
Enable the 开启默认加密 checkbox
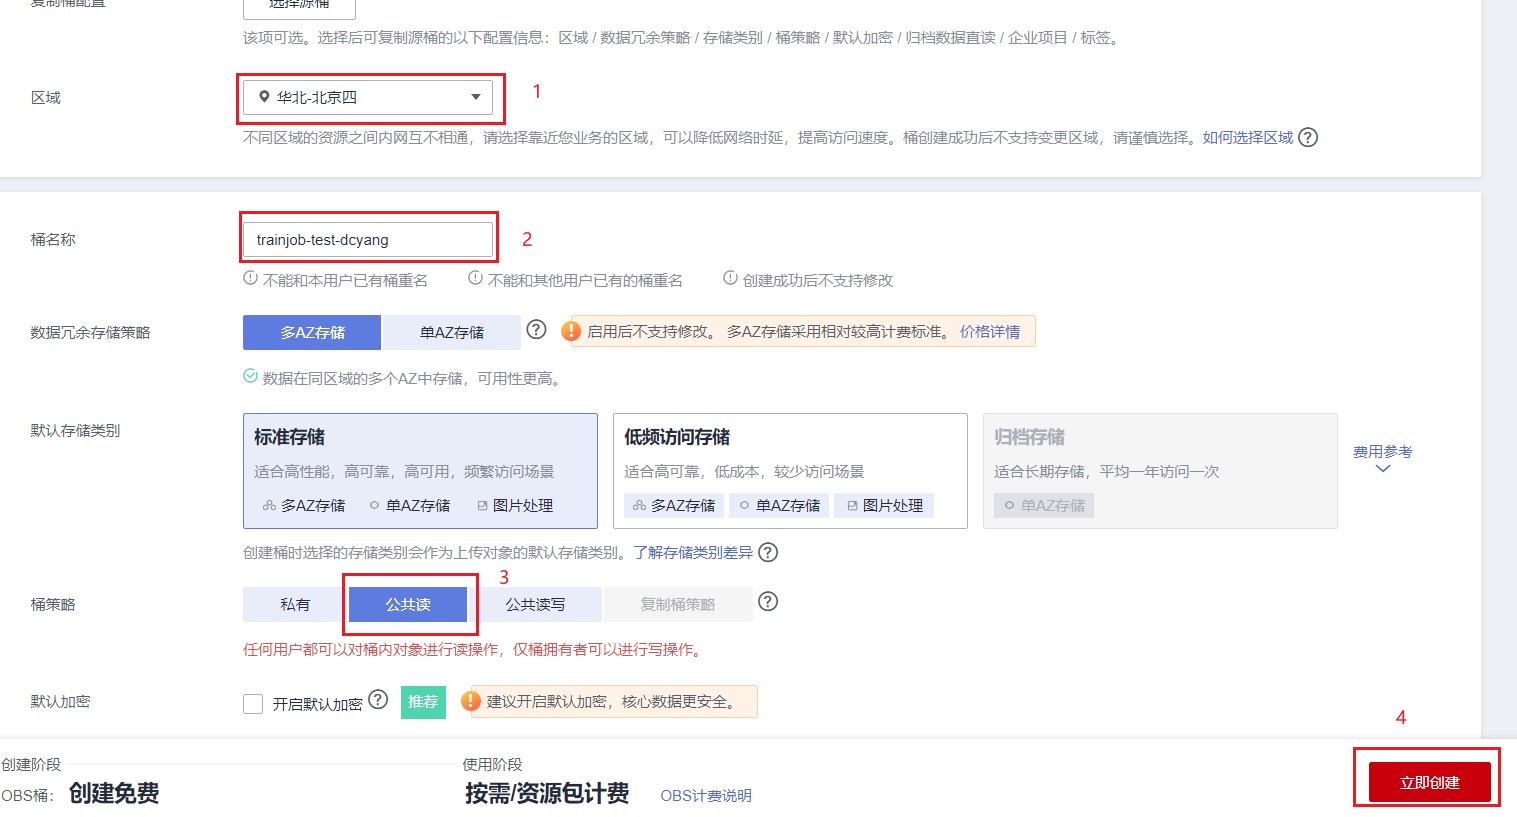click(x=253, y=704)
